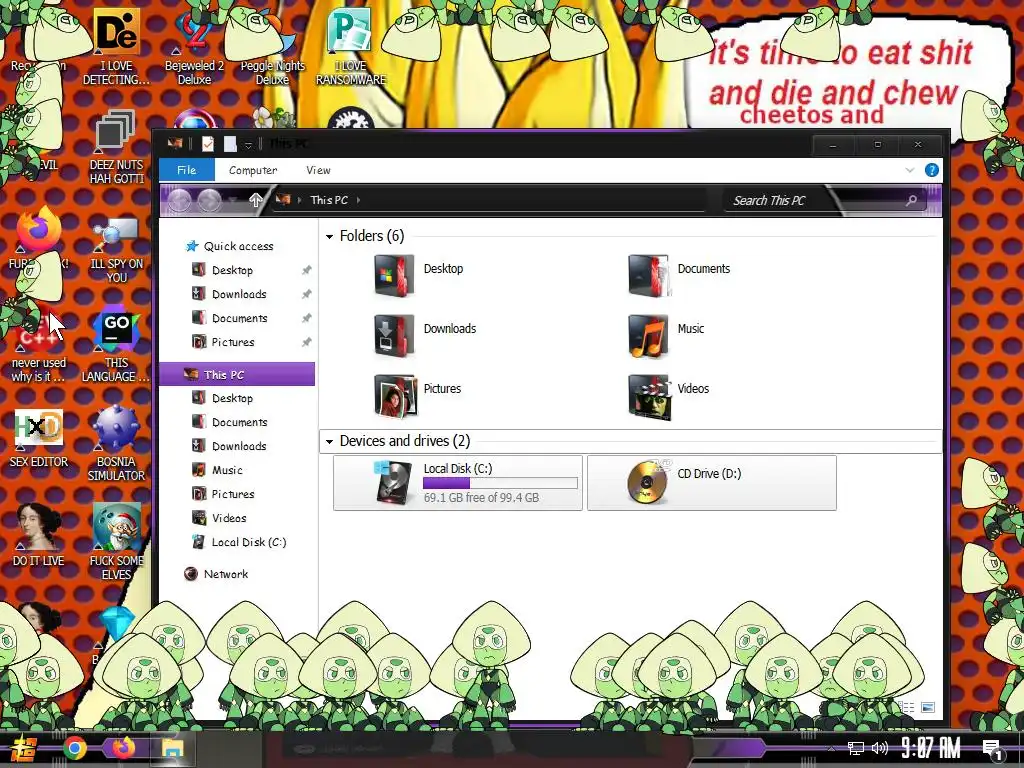
Task: Click the pin next to Quick access Downloads
Action: pyautogui.click(x=306, y=295)
